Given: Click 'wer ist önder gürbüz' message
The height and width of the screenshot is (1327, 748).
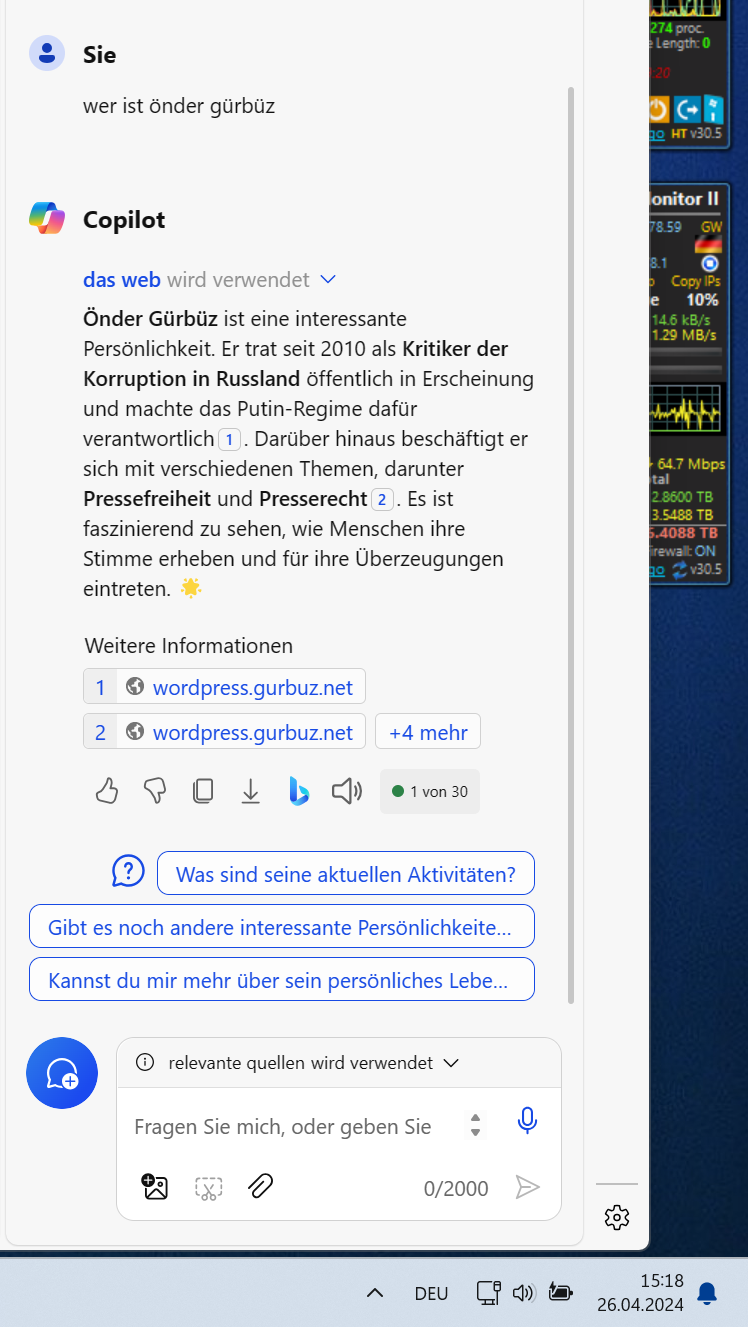Looking at the screenshot, I should [179, 105].
